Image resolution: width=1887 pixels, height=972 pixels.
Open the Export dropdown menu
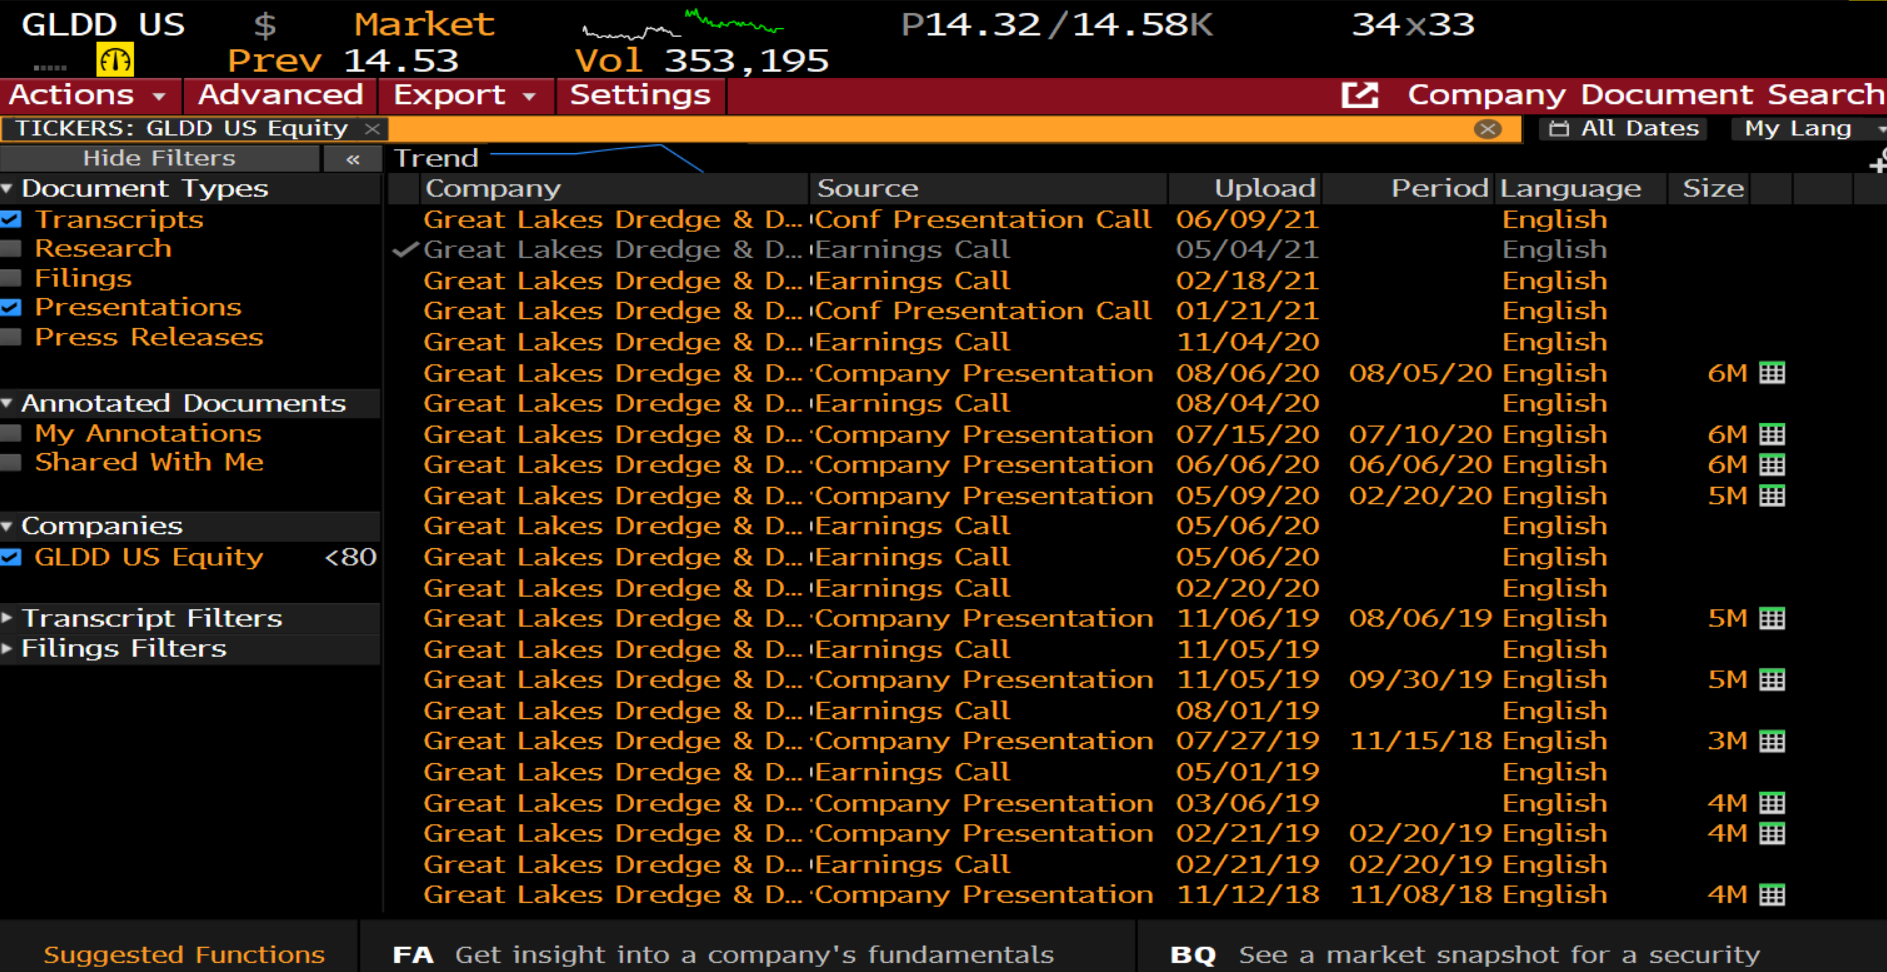coord(466,95)
